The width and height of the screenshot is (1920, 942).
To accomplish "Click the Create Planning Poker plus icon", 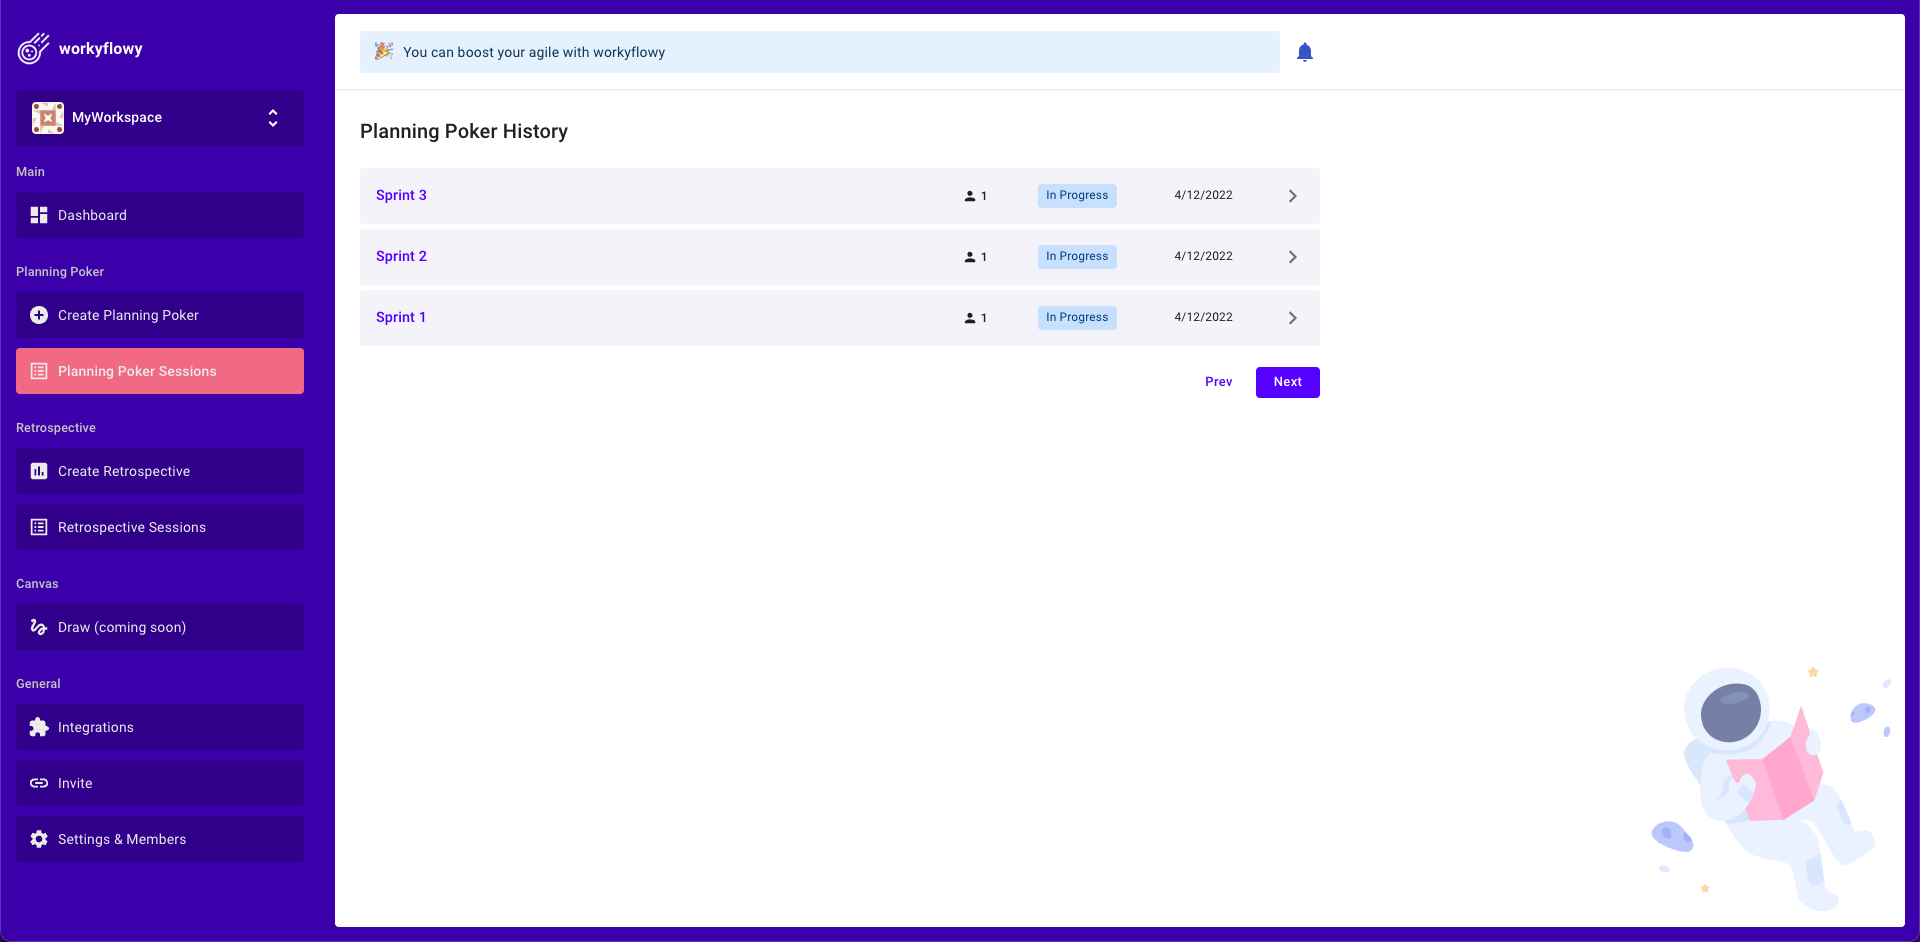I will [38, 315].
